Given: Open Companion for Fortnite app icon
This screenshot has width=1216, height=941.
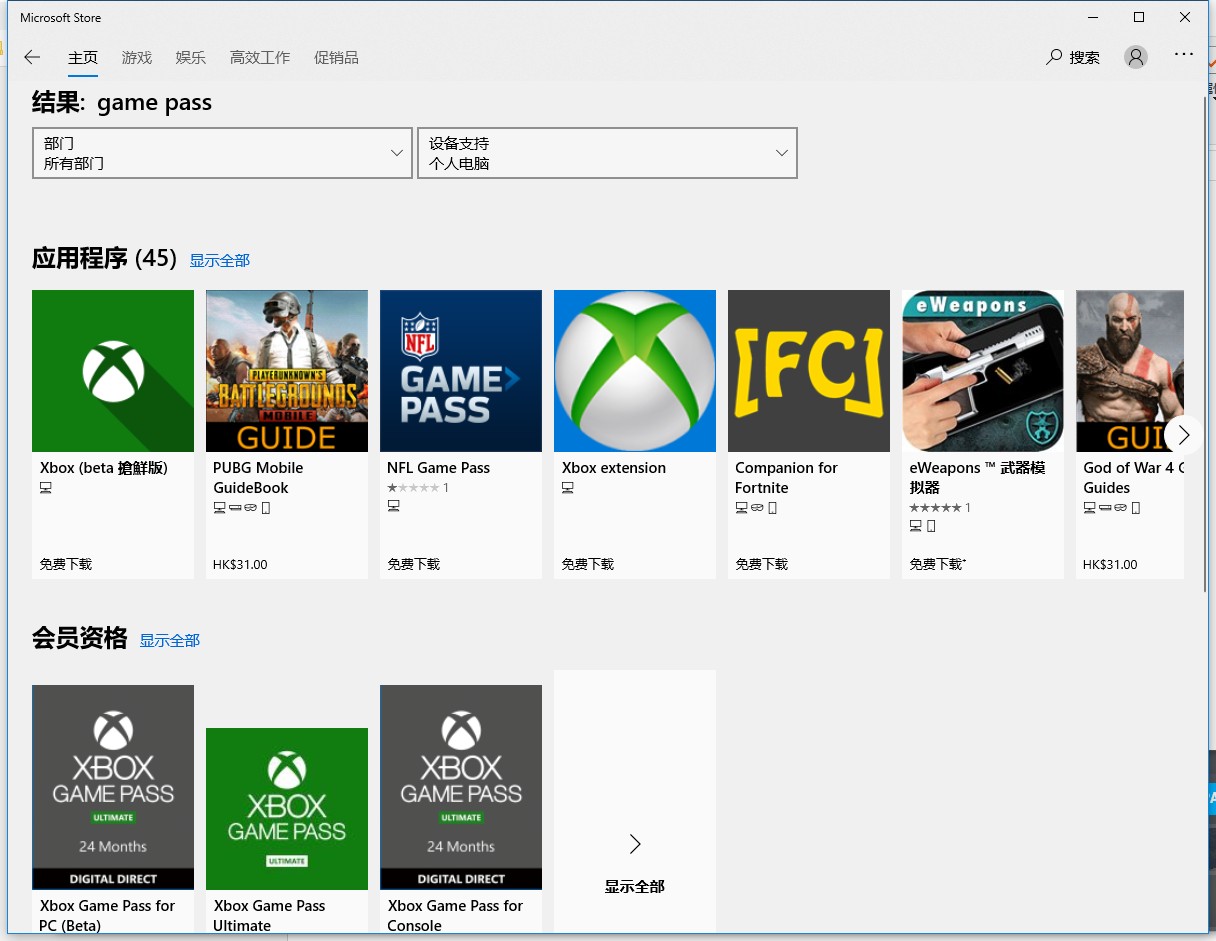Looking at the screenshot, I should click(809, 371).
